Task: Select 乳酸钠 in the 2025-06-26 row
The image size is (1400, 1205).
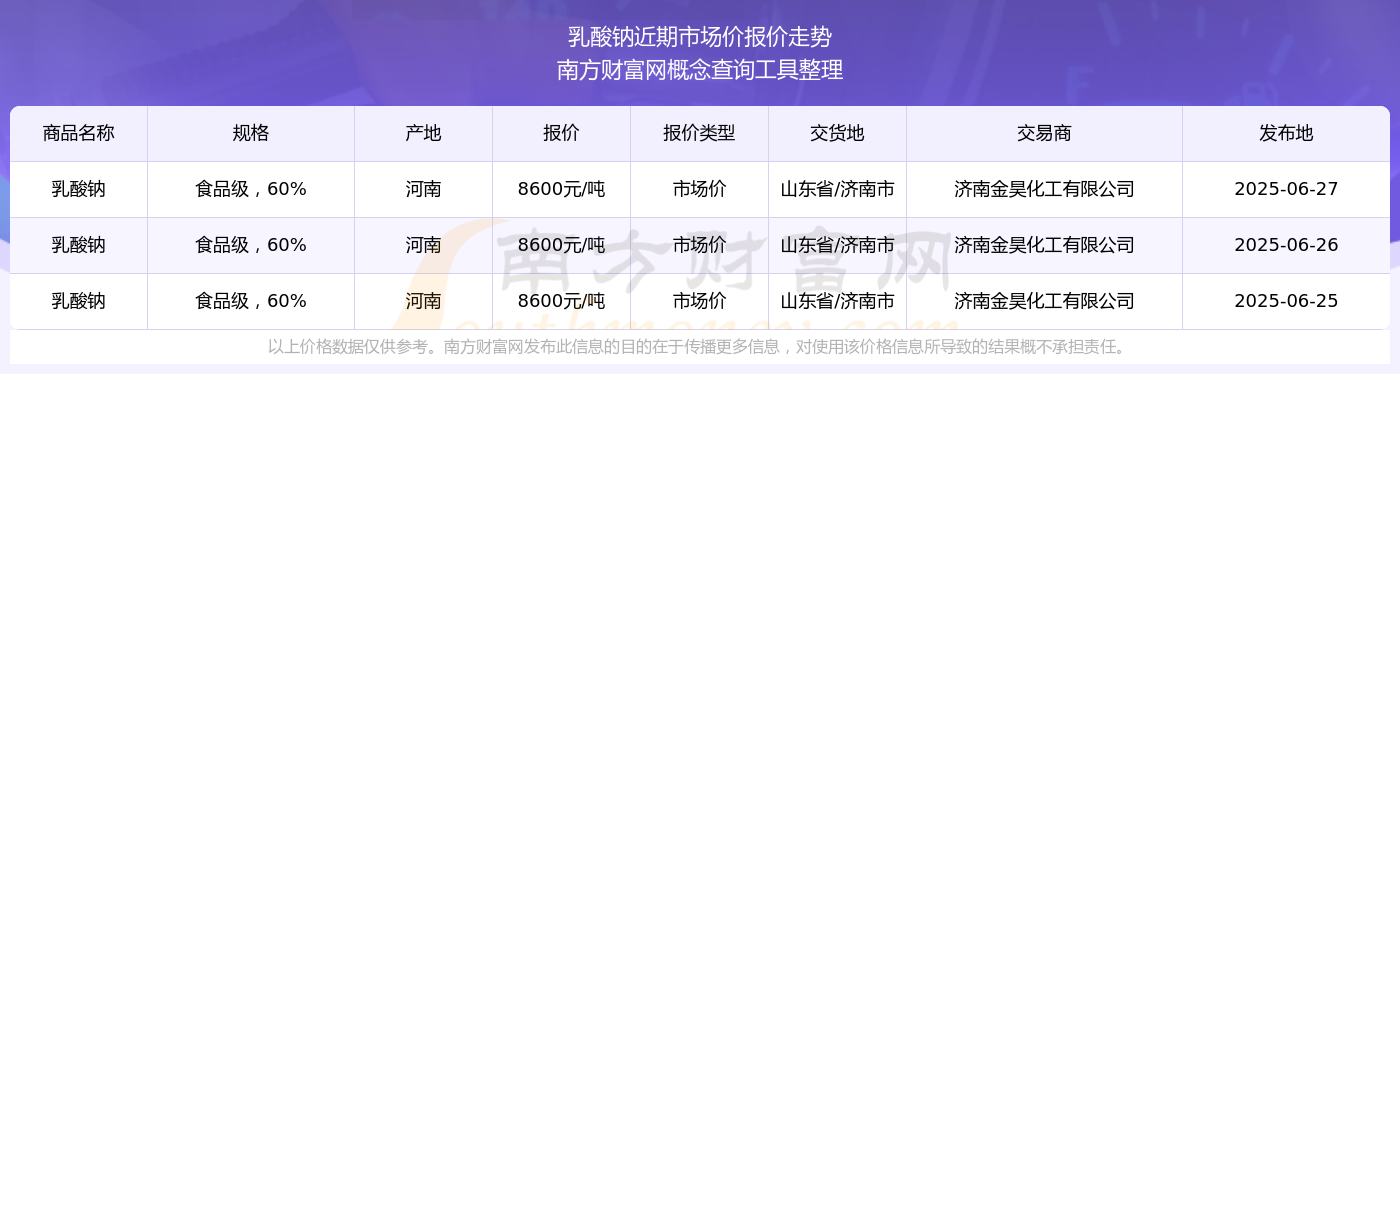Action: pyautogui.click(x=79, y=245)
